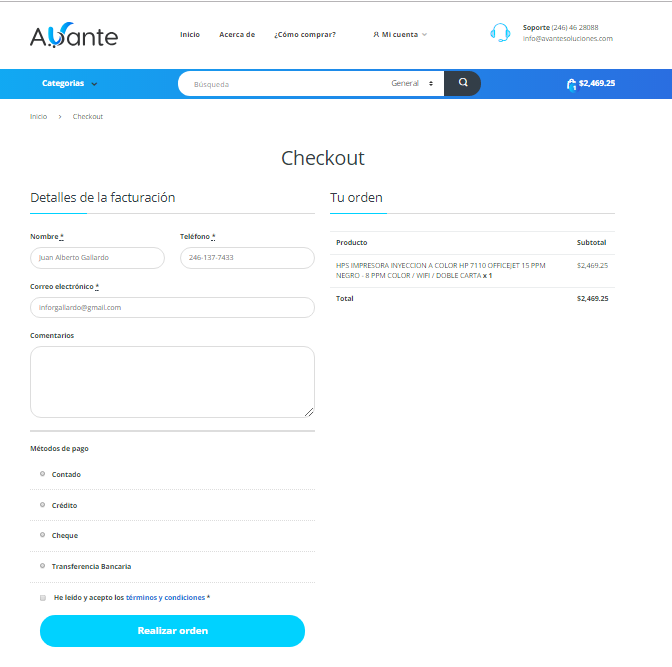Click the Comentarios text area
This screenshot has width=672, height=667.
172,381
